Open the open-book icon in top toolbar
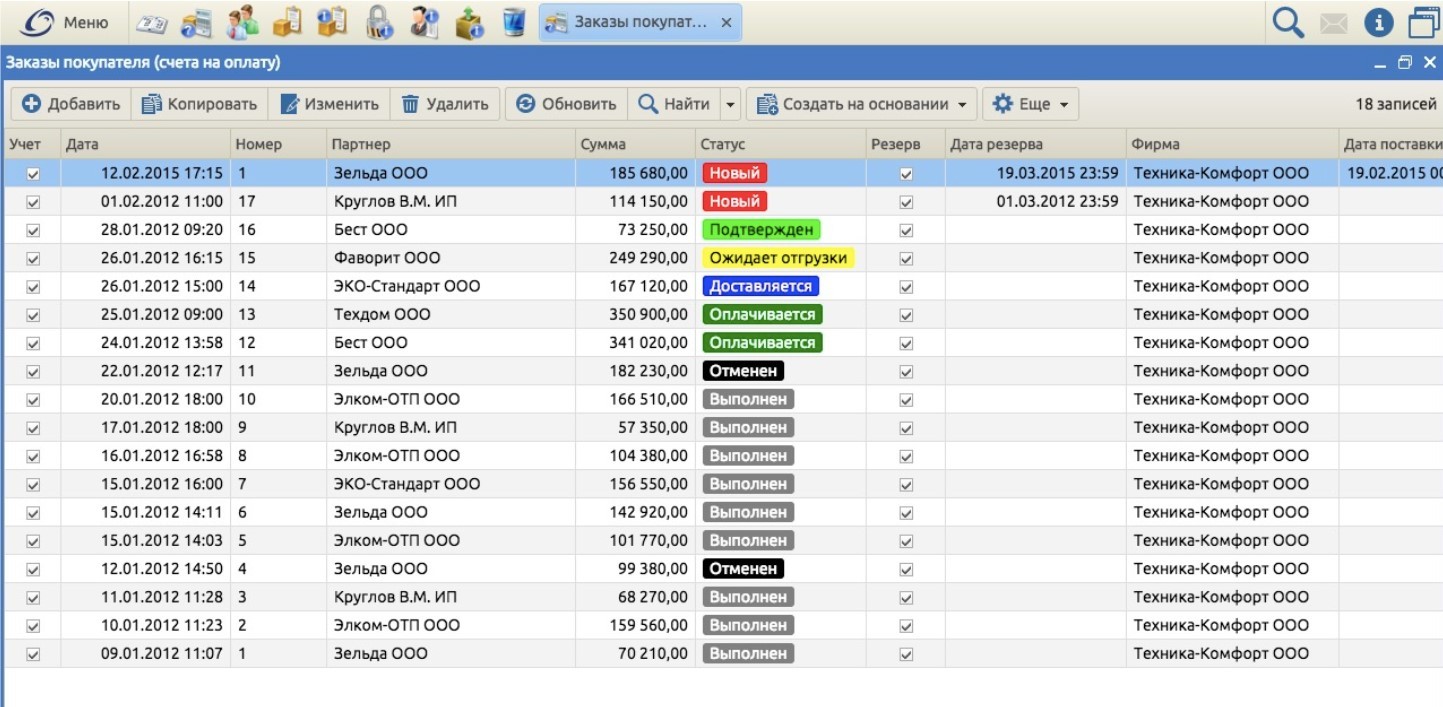Viewport: 1443px width, 707px height. (151, 22)
